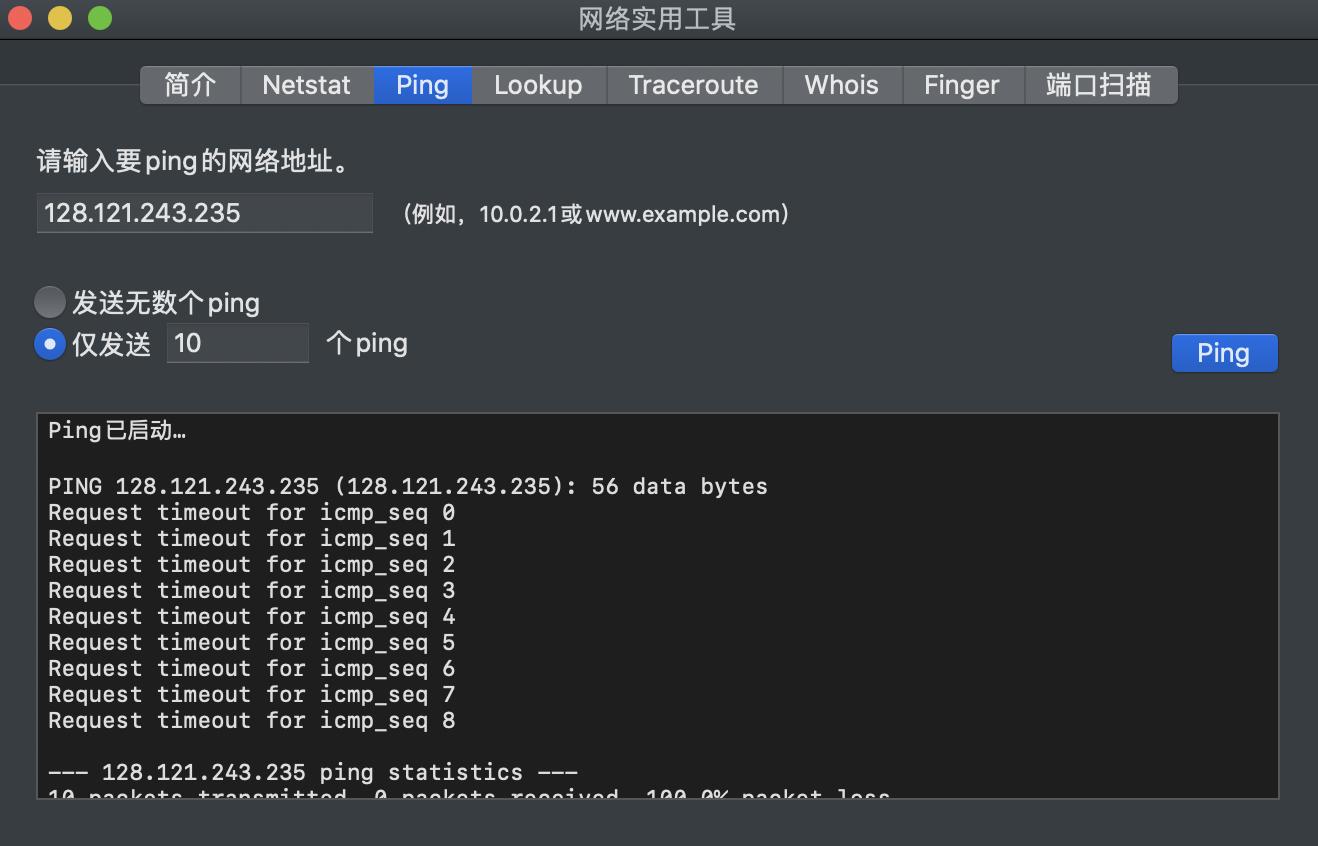Open the Whois tab
This screenshot has height=846, width=1318.
[x=841, y=85]
